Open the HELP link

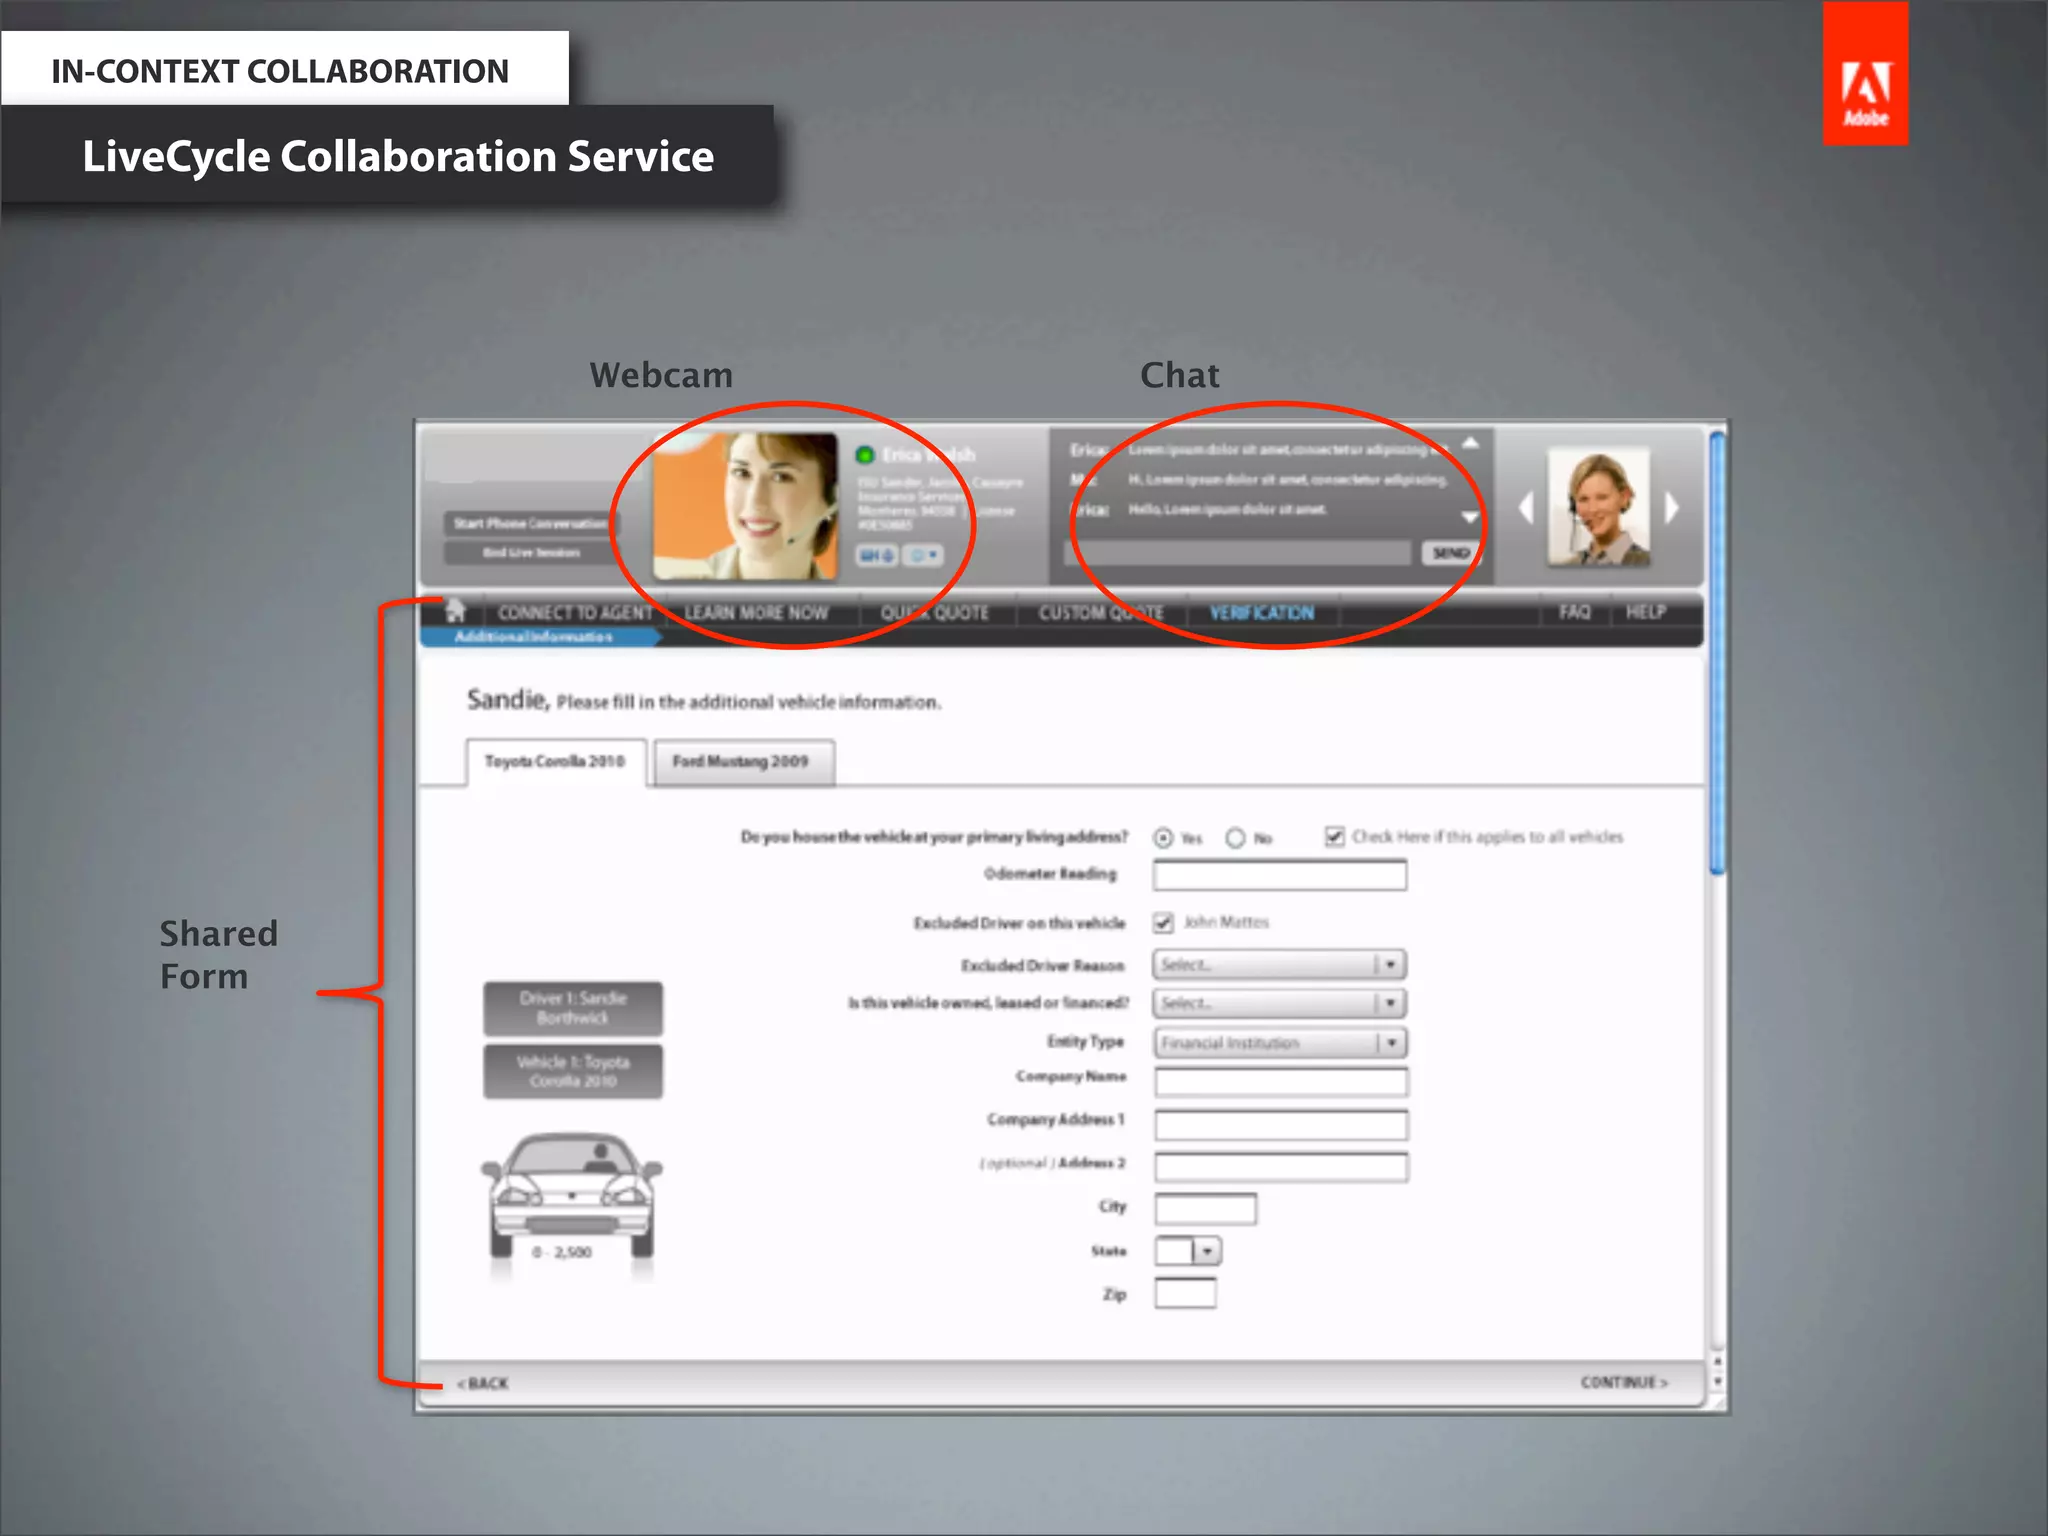click(x=1646, y=611)
